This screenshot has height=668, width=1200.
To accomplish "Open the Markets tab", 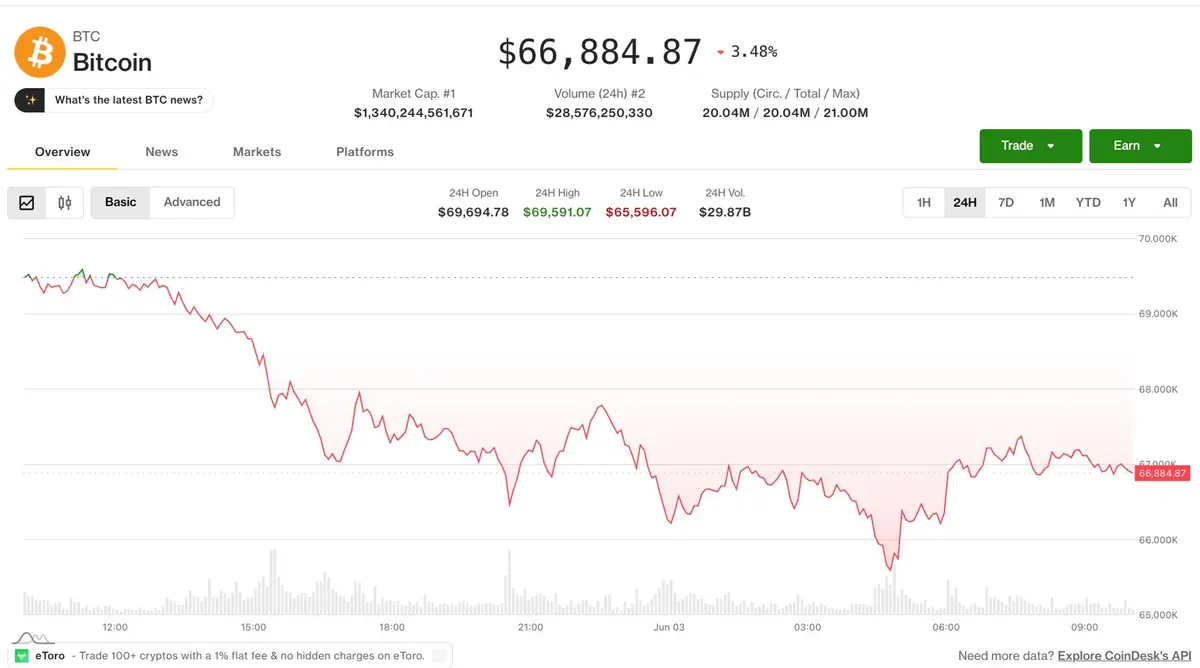I will pyautogui.click(x=257, y=152).
